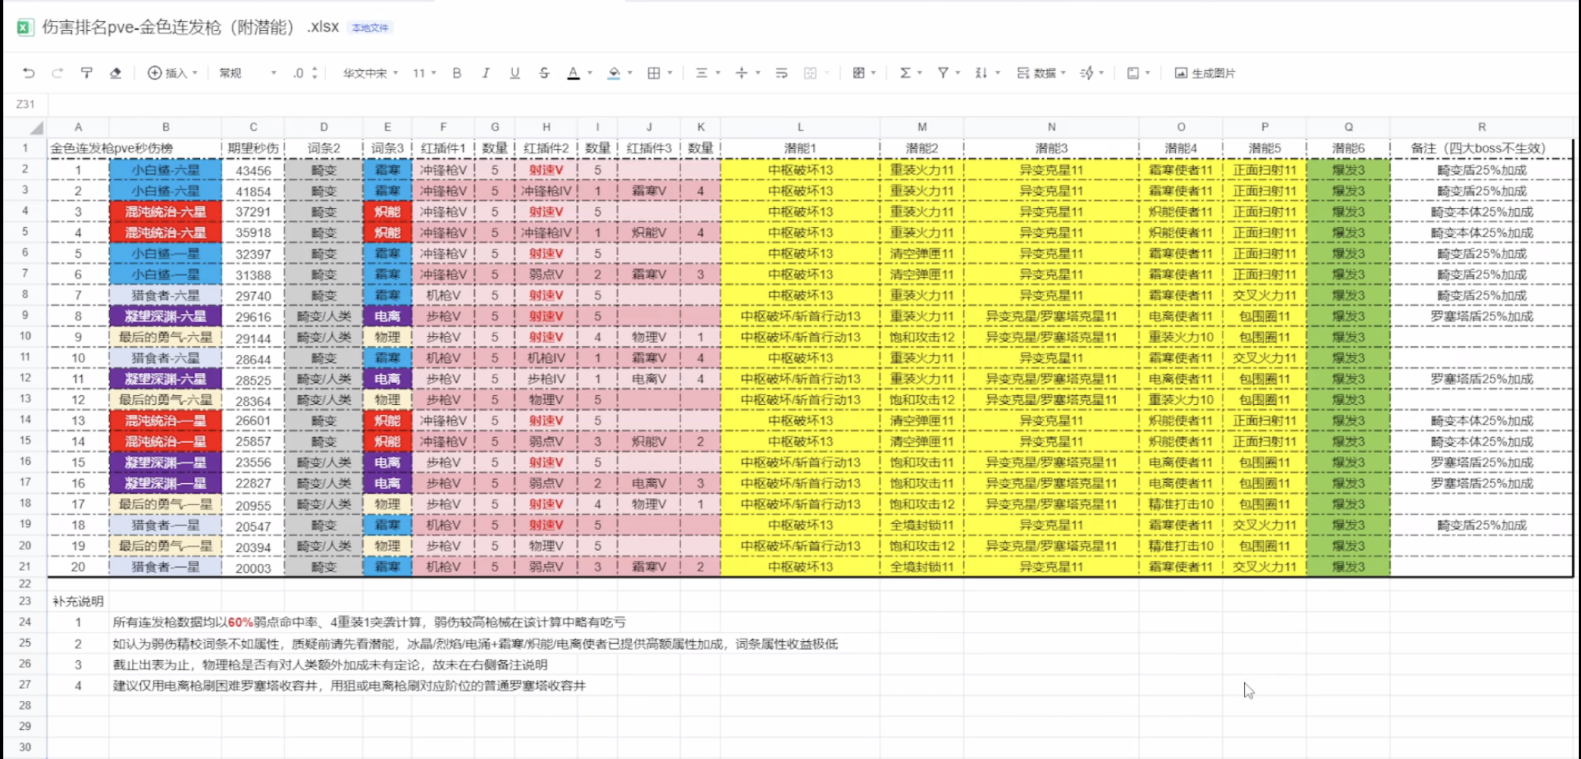Select cell 罗塞塔盾25%加成 in row 9
This screenshot has height=759, width=1581.
click(x=1481, y=316)
